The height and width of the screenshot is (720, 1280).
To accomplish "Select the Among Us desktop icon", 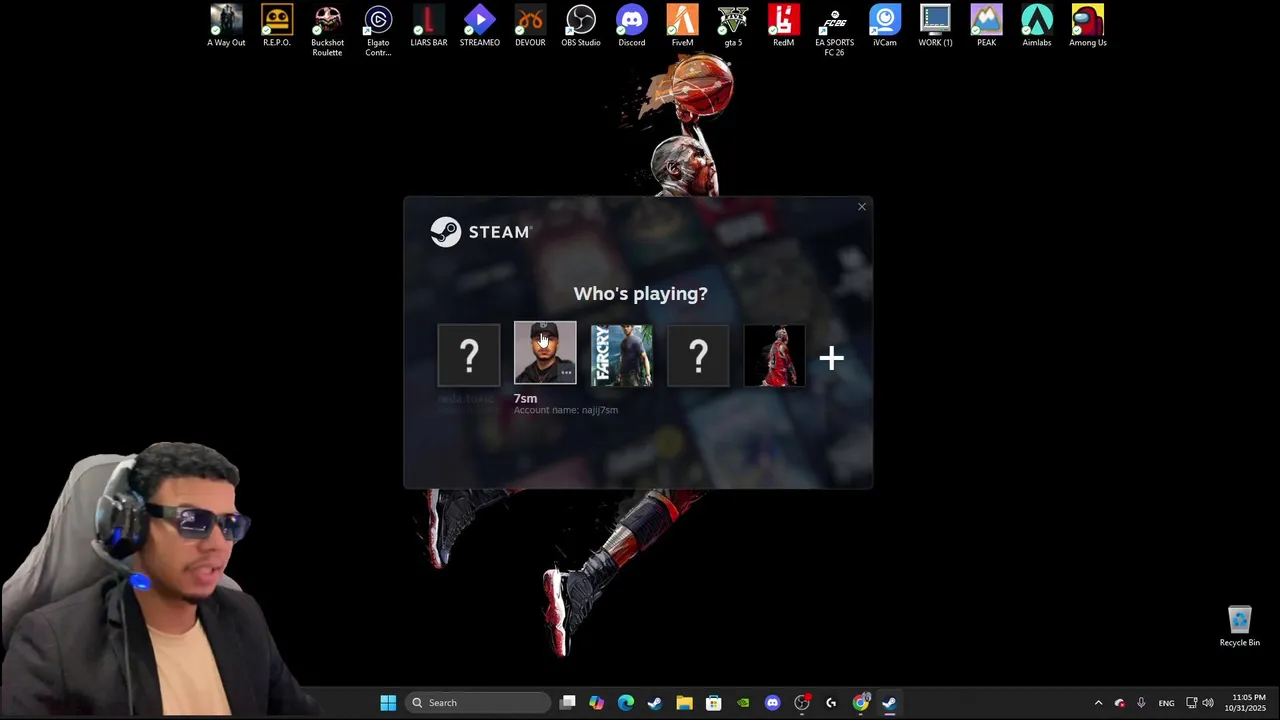I will 1088,27.
